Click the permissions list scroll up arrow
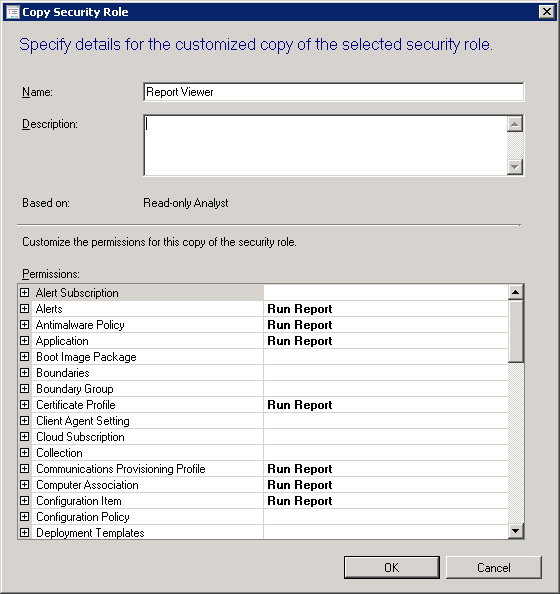 (x=516, y=292)
